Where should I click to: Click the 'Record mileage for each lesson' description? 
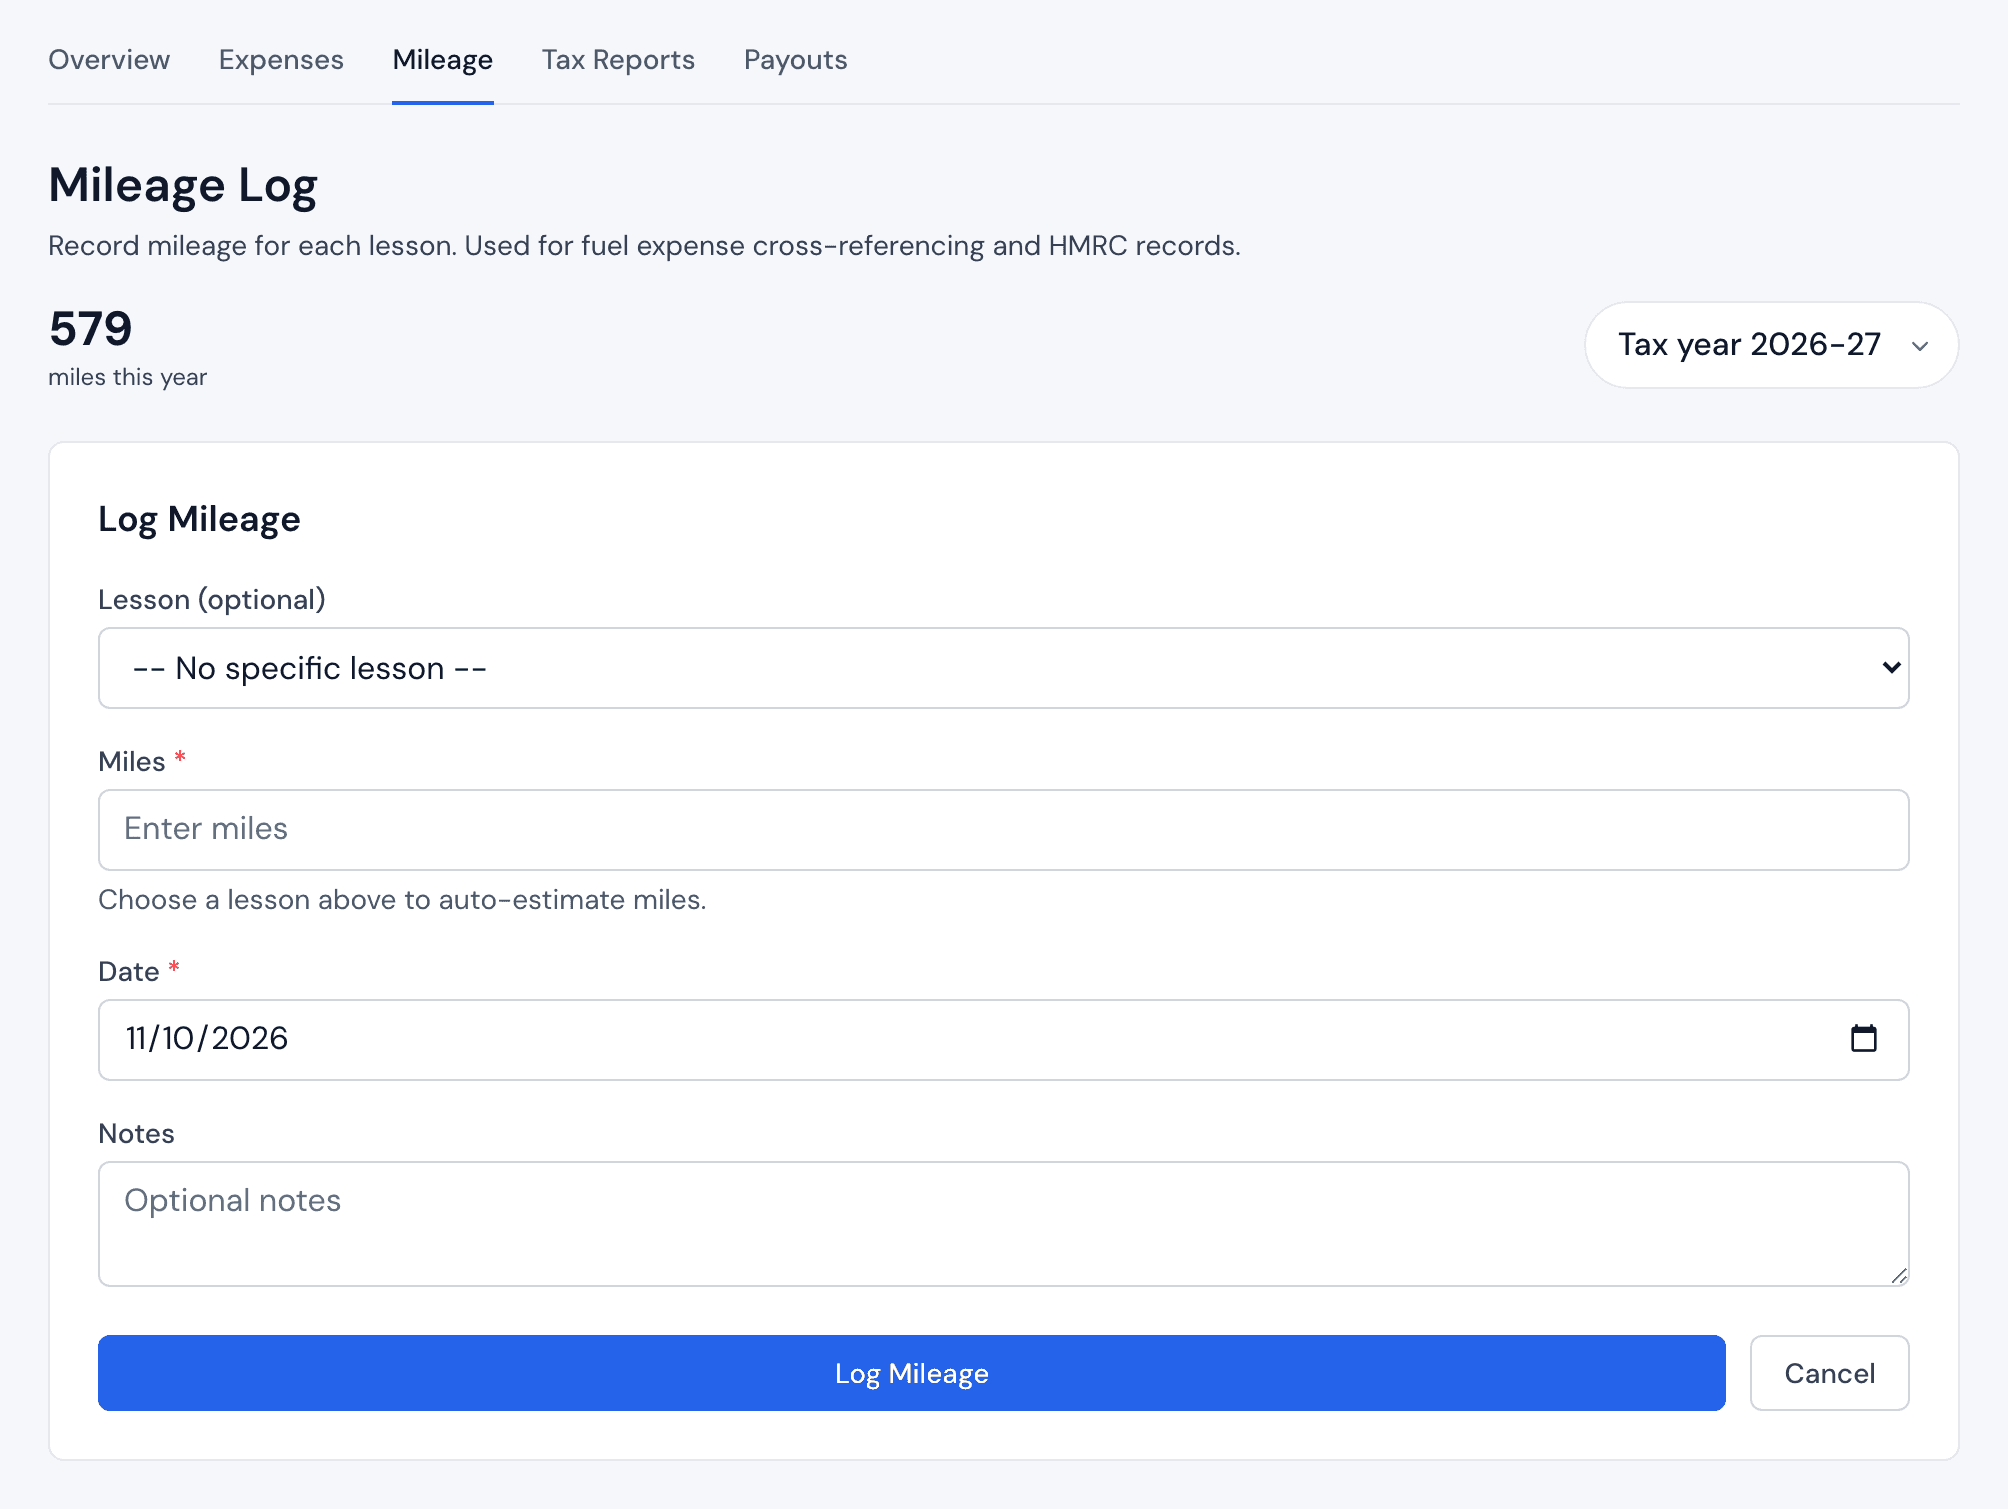[x=644, y=246]
